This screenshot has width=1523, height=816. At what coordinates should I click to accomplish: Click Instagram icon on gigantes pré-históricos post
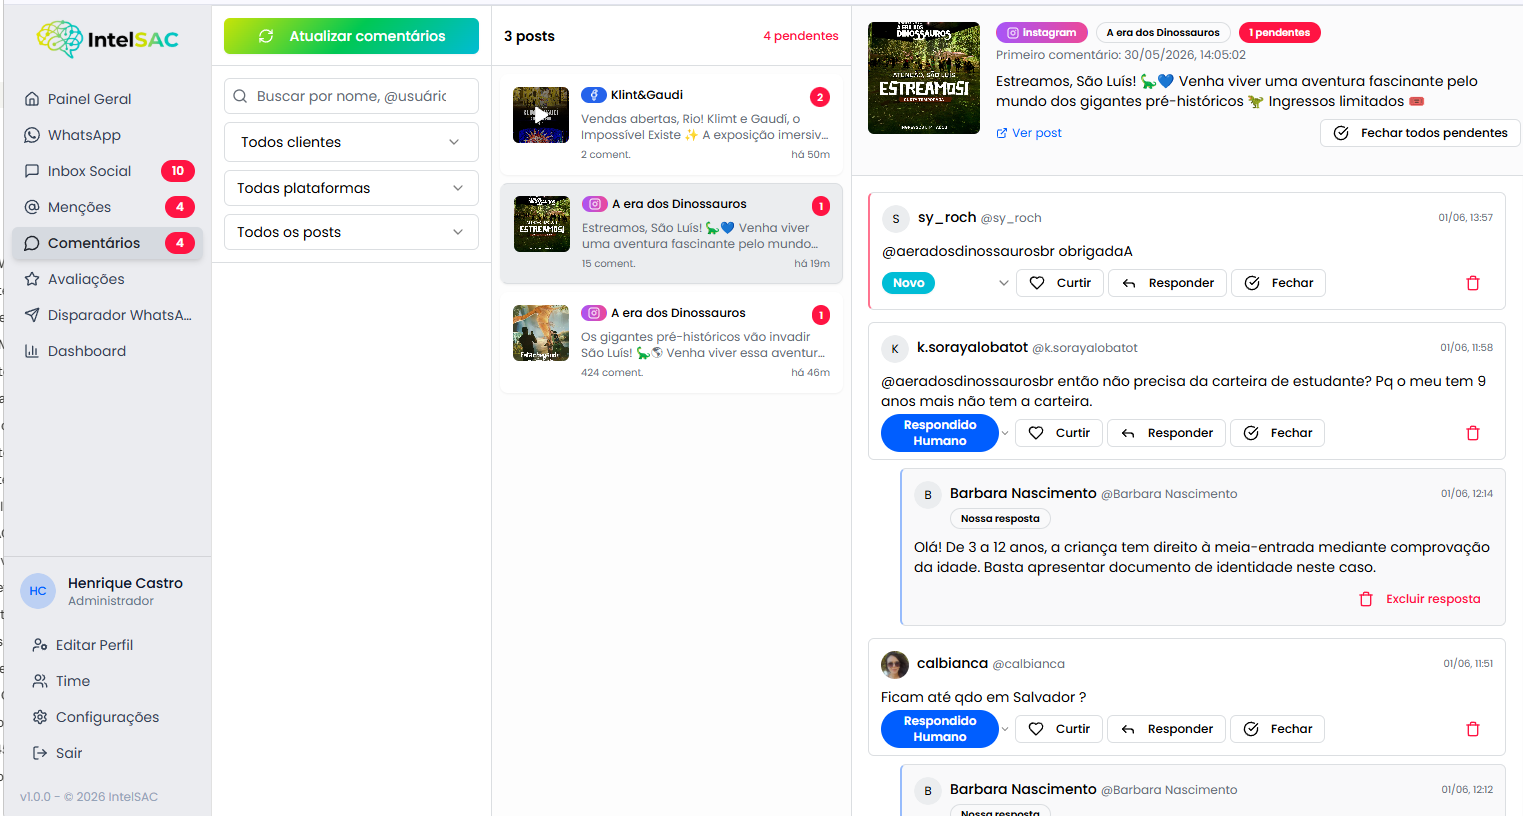pos(594,313)
